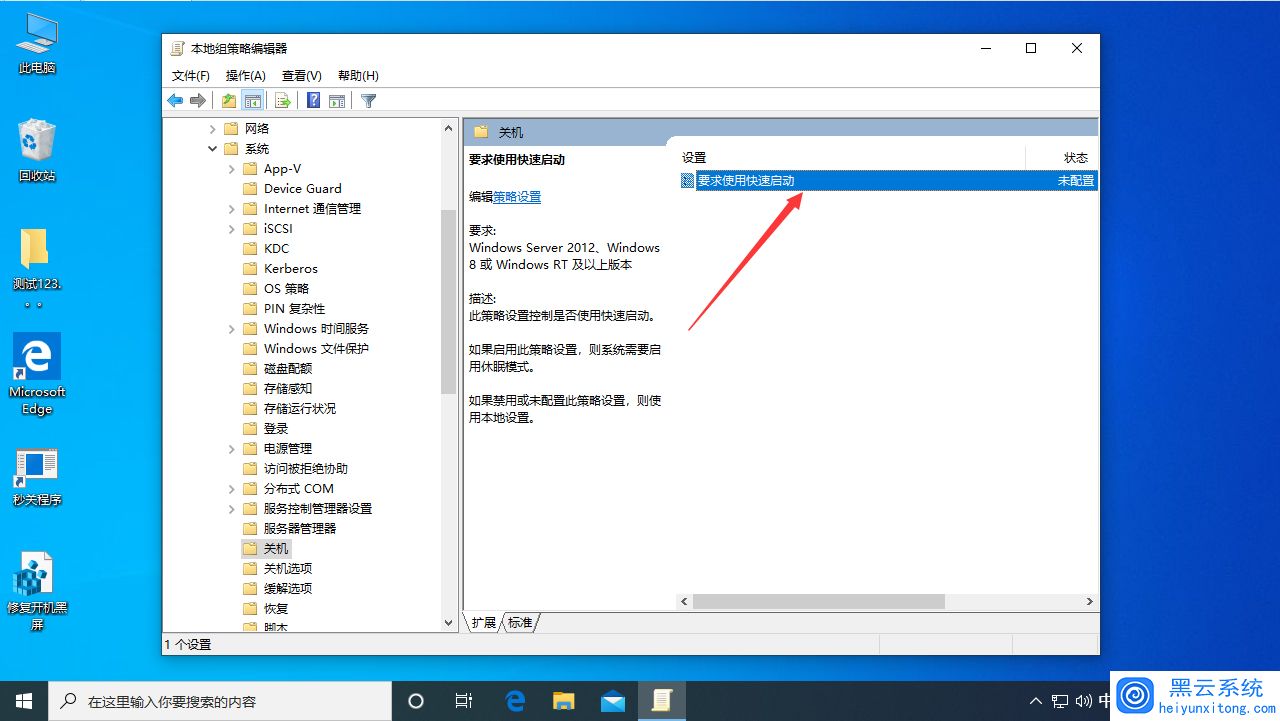This screenshot has height=721, width=1280.
Task: Switch to 标准 tab
Action: pyautogui.click(x=520, y=622)
